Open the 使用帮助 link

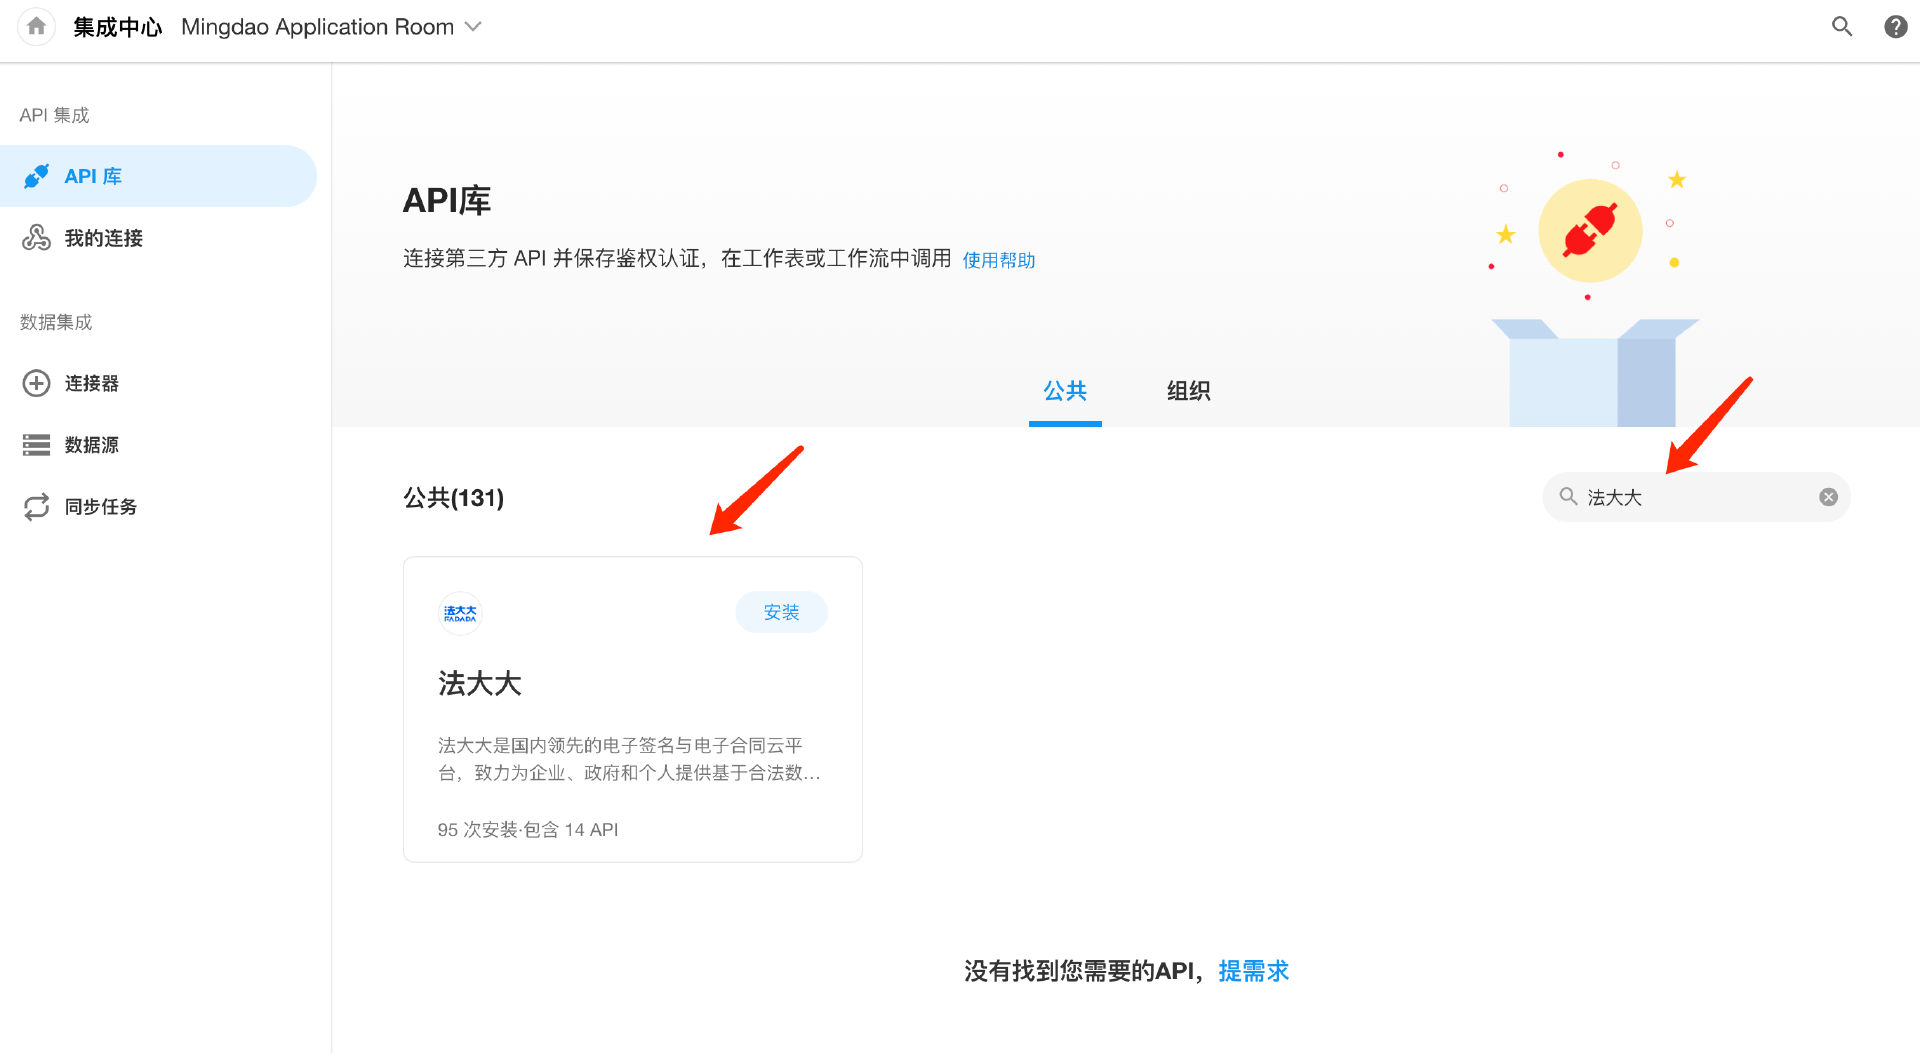[999, 260]
